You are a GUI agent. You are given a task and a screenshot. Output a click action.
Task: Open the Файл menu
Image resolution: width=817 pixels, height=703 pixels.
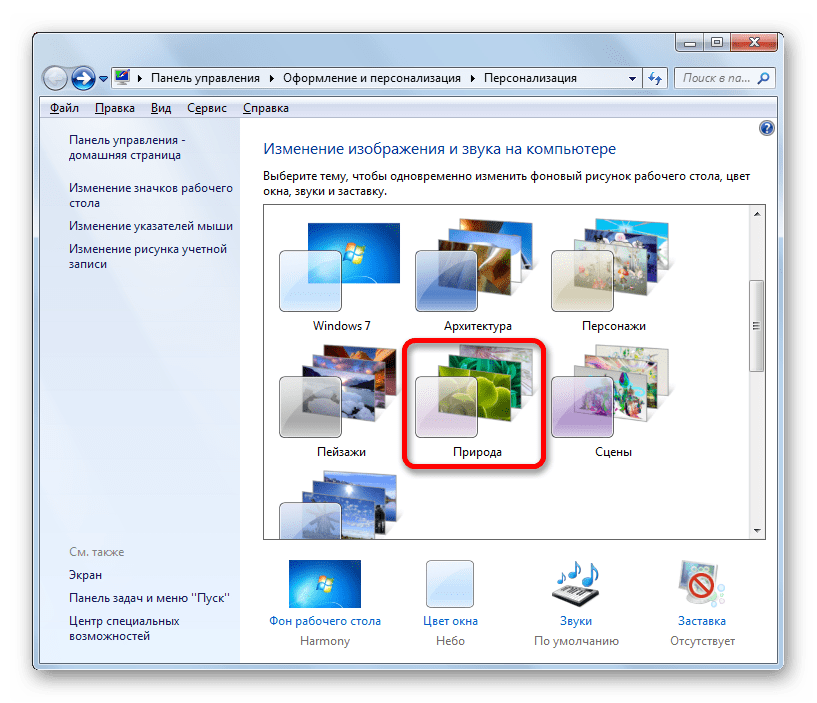pos(64,108)
